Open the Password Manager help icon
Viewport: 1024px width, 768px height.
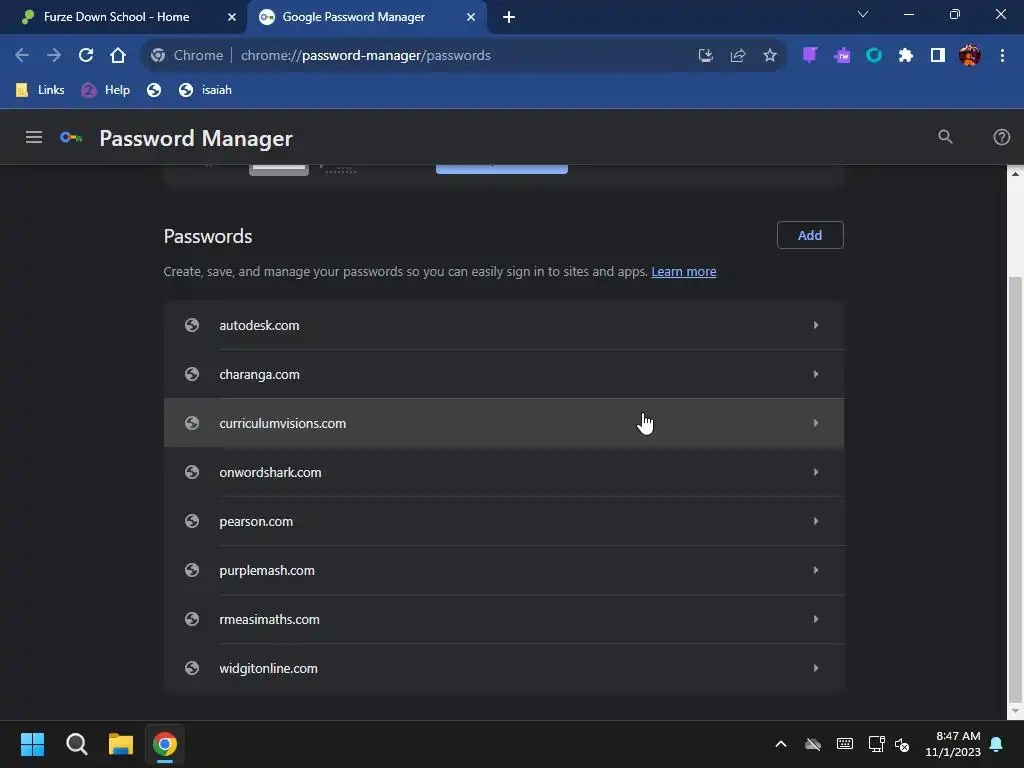point(1001,137)
